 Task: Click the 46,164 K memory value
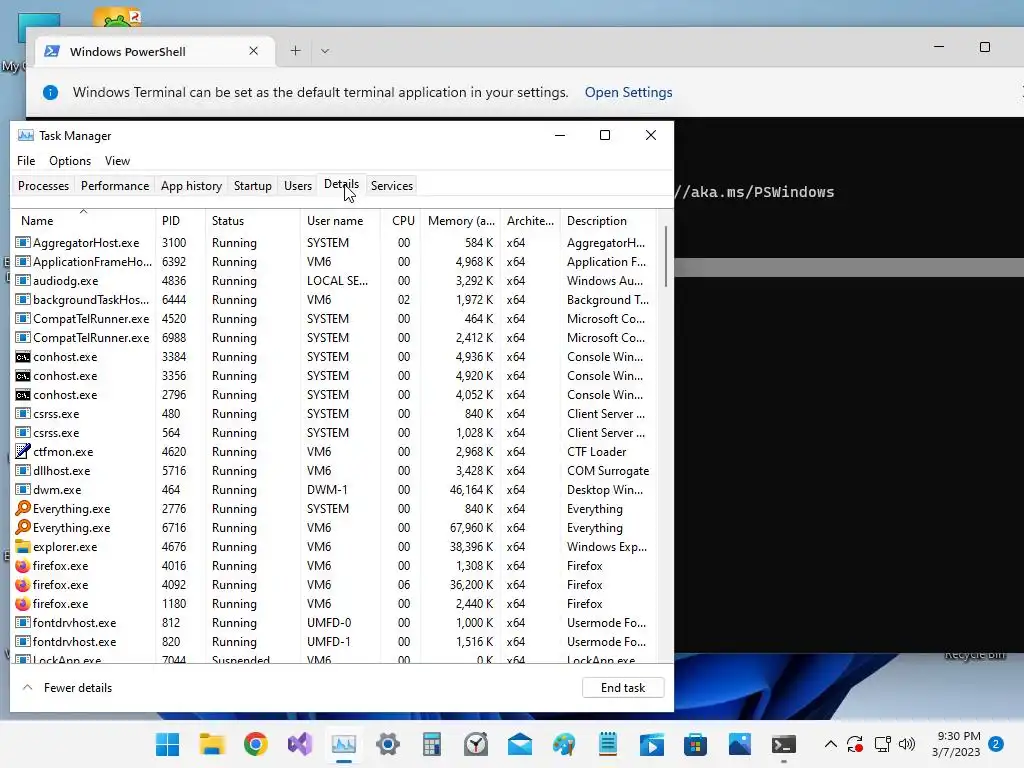click(x=472, y=490)
